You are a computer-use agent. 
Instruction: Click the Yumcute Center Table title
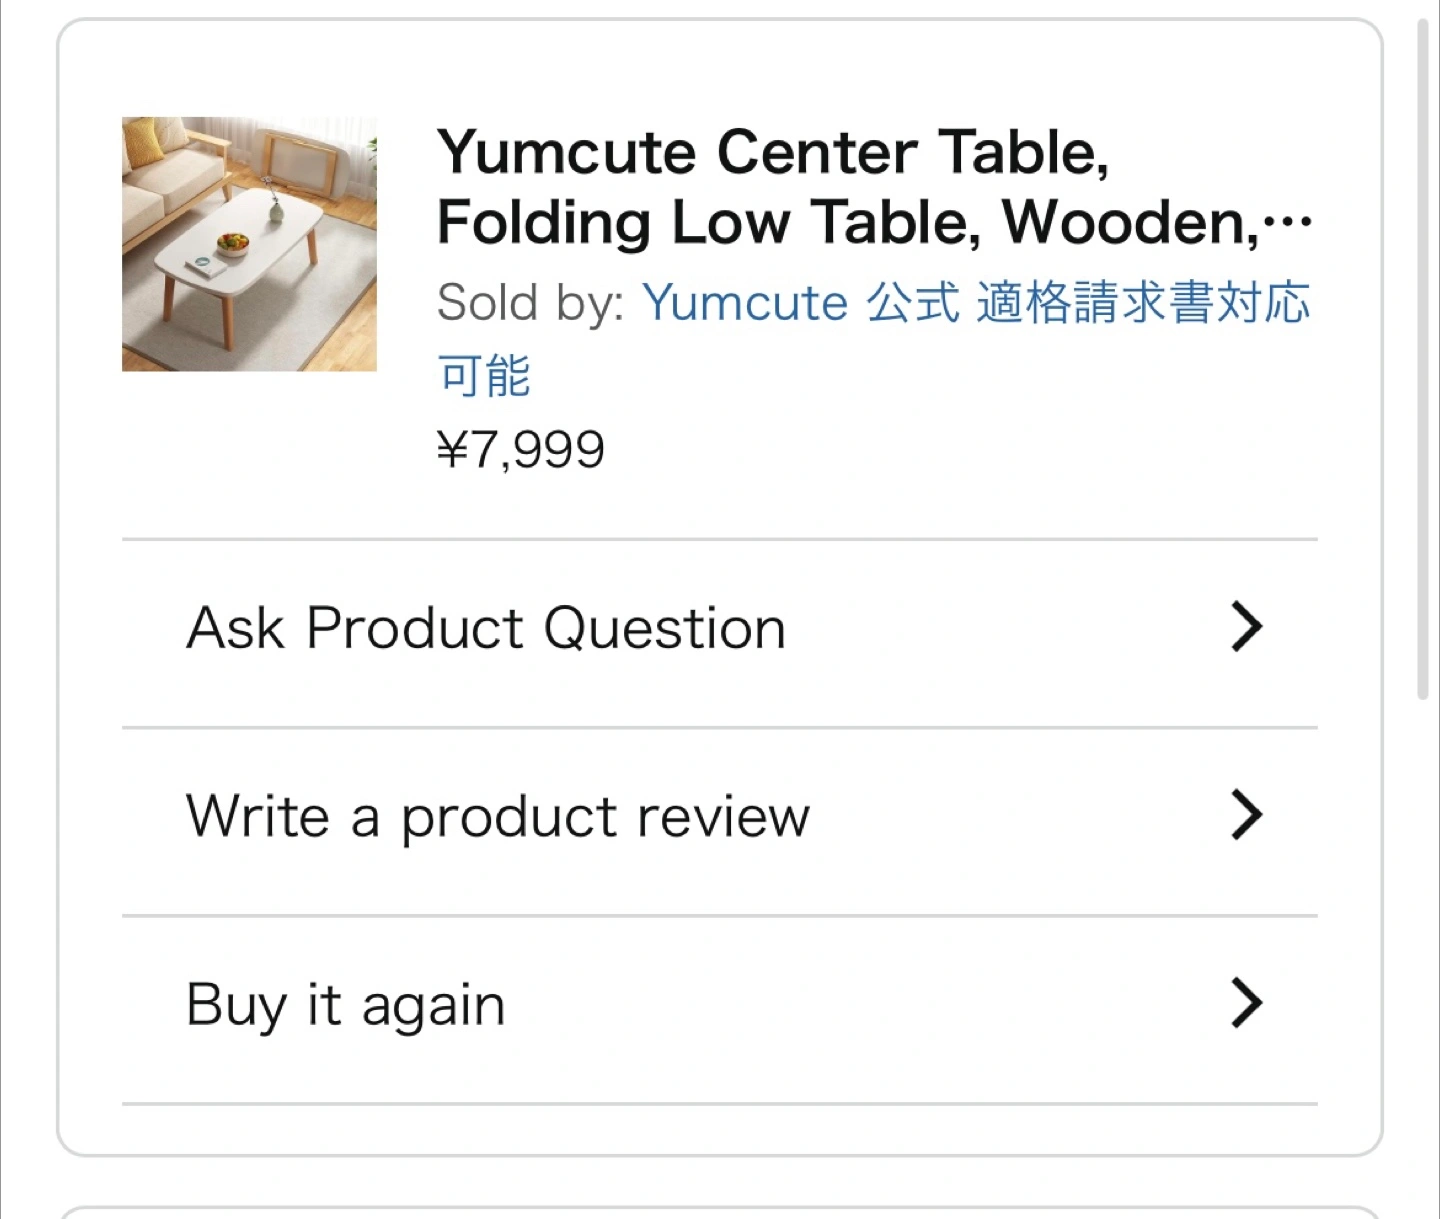pos(772,152)
